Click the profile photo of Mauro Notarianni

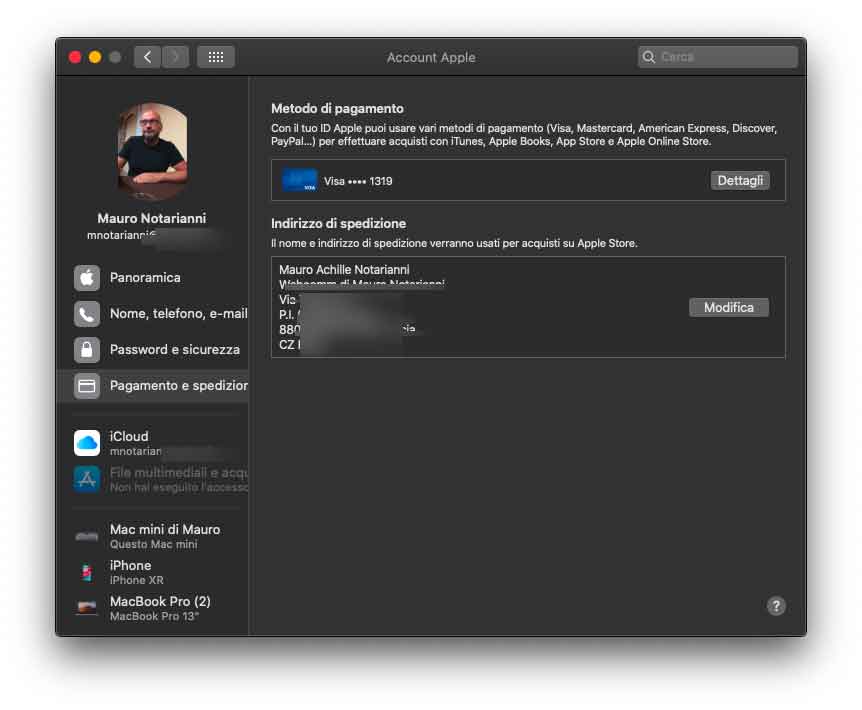coord(152,151)
